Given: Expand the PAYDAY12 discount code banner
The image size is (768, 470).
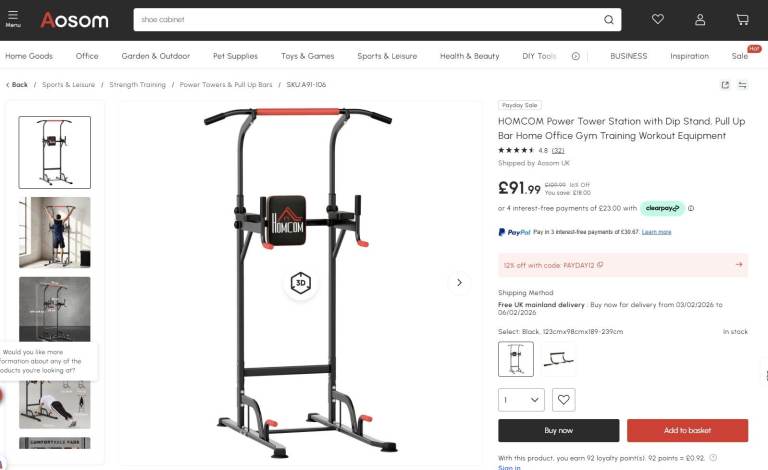Looking at the screenshot, I should click(x=623, y=265).
